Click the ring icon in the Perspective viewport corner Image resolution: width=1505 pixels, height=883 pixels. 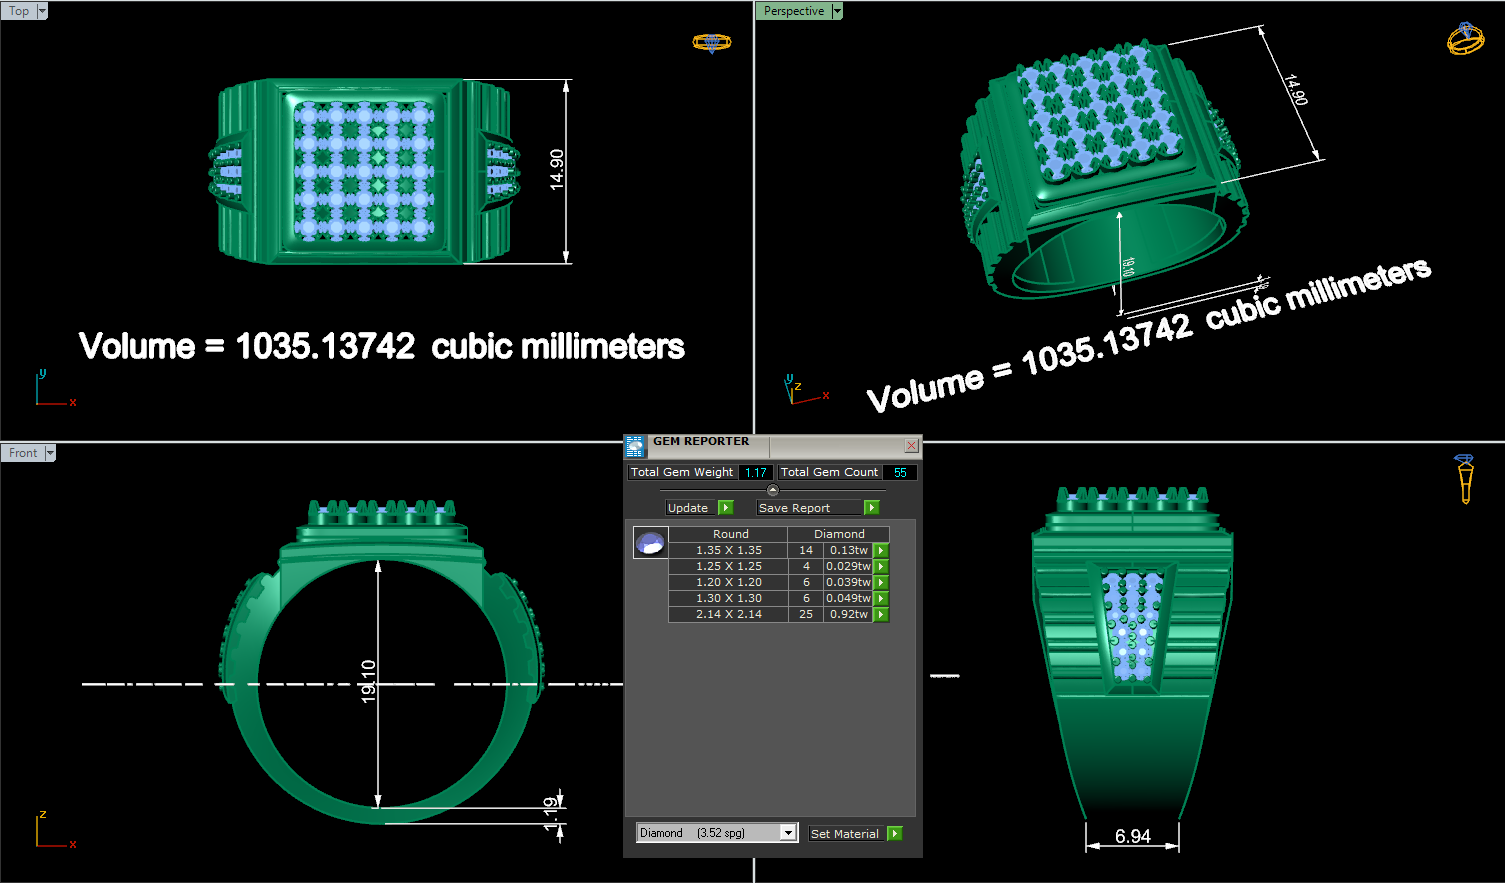point(1466,39)
